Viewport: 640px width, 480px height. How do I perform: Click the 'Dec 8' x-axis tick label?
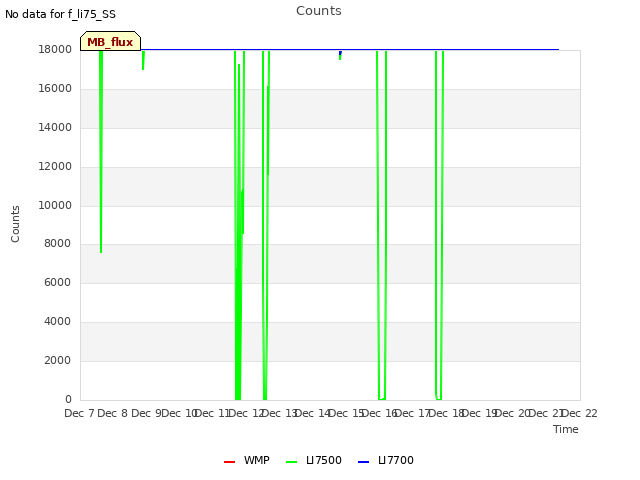113,413
